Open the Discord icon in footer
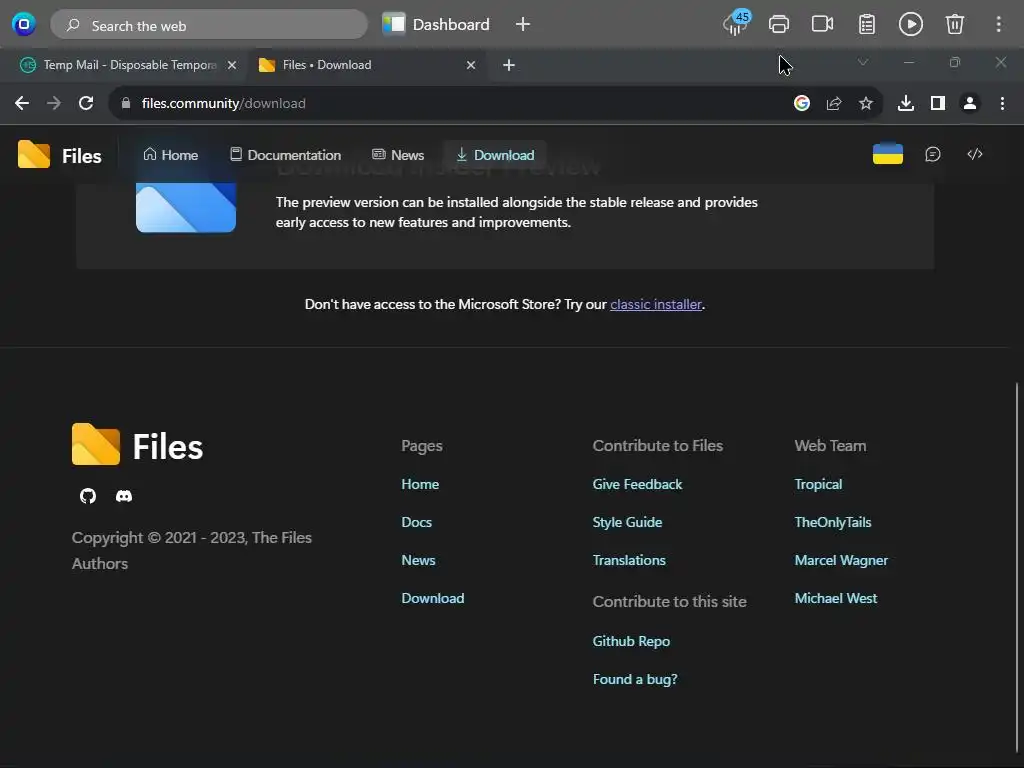The height and width of the screenshot is (768, 1024). coord(123,496)
